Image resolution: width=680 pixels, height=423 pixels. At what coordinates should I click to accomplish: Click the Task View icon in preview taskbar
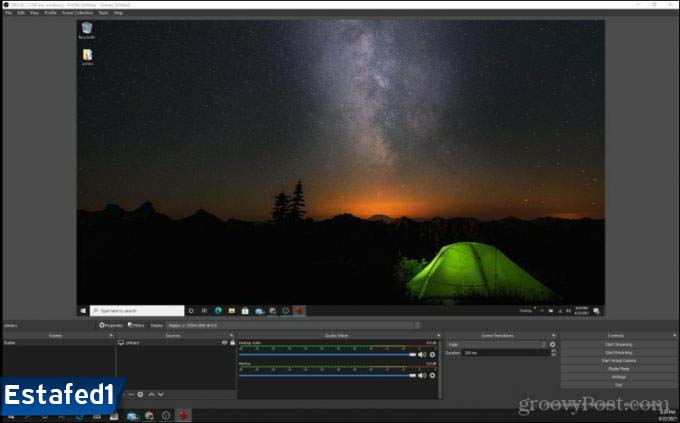[204, 311]
